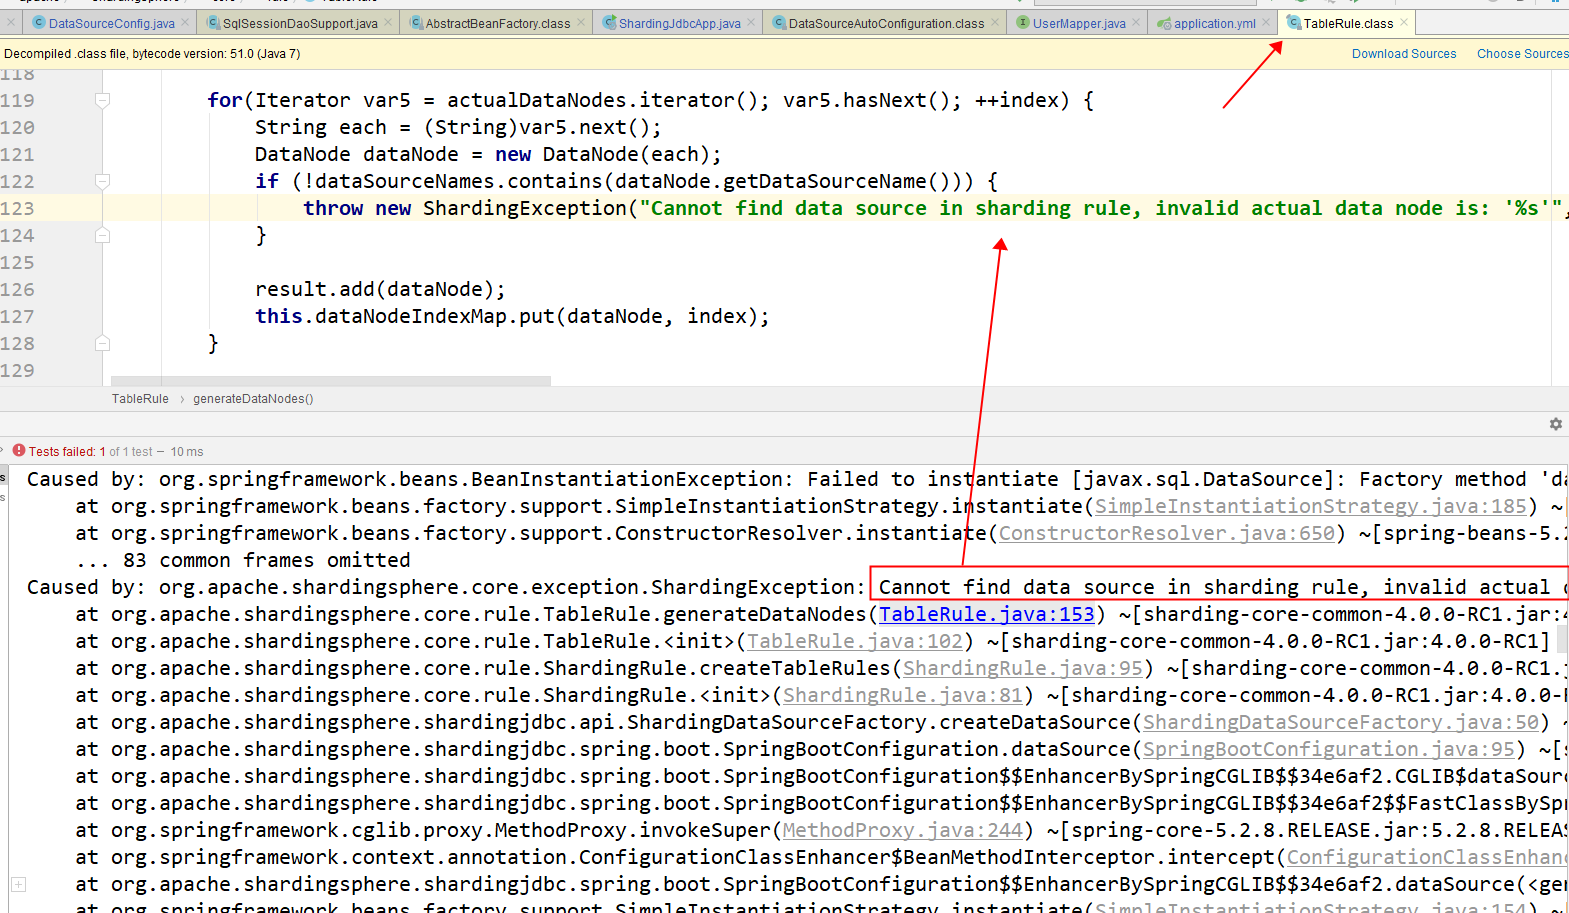Click TableRule in the breadcrumb bar
This screenshot has width=1569, height=913.
[140, 399]
